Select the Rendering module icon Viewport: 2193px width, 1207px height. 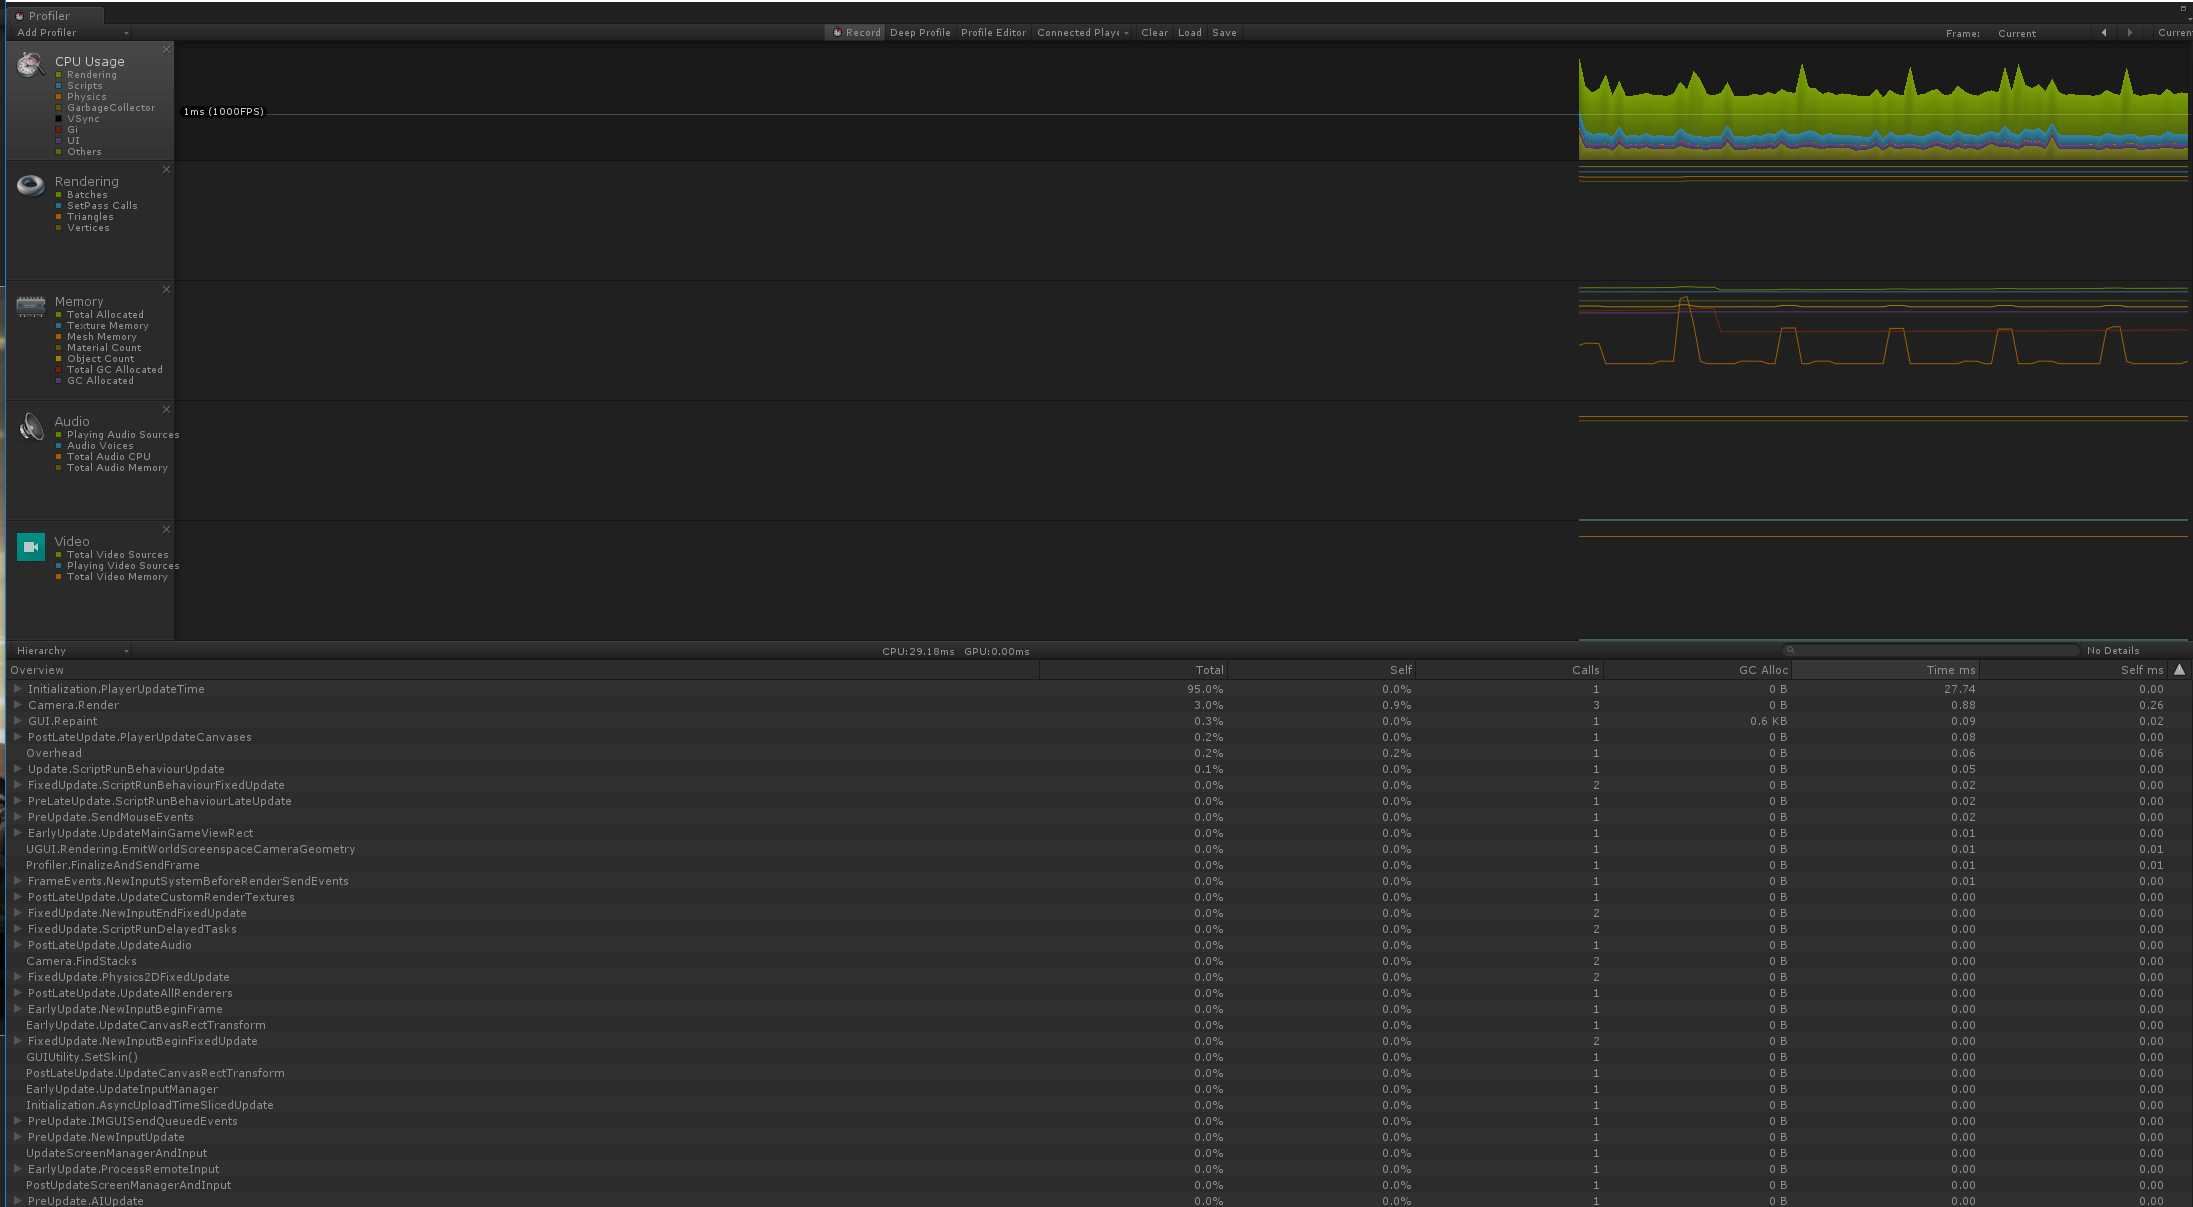coord(30,185)
